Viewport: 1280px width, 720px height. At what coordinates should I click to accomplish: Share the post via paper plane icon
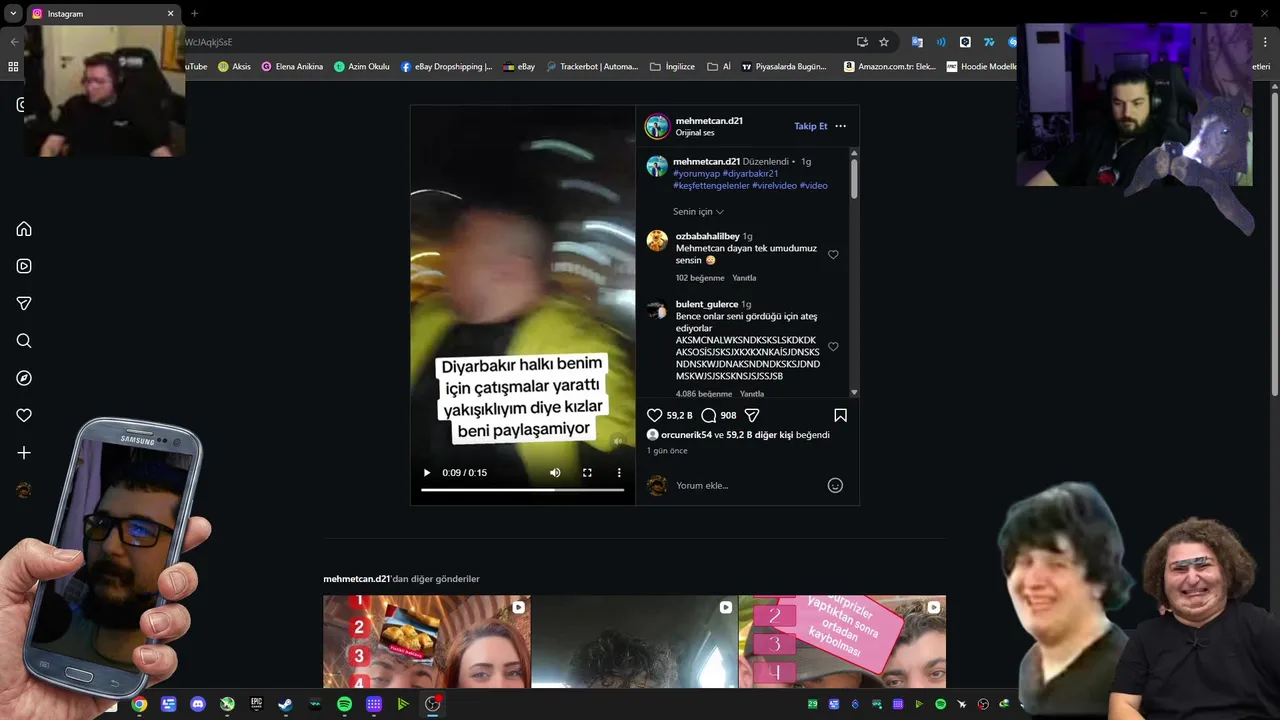click(752, 415)
